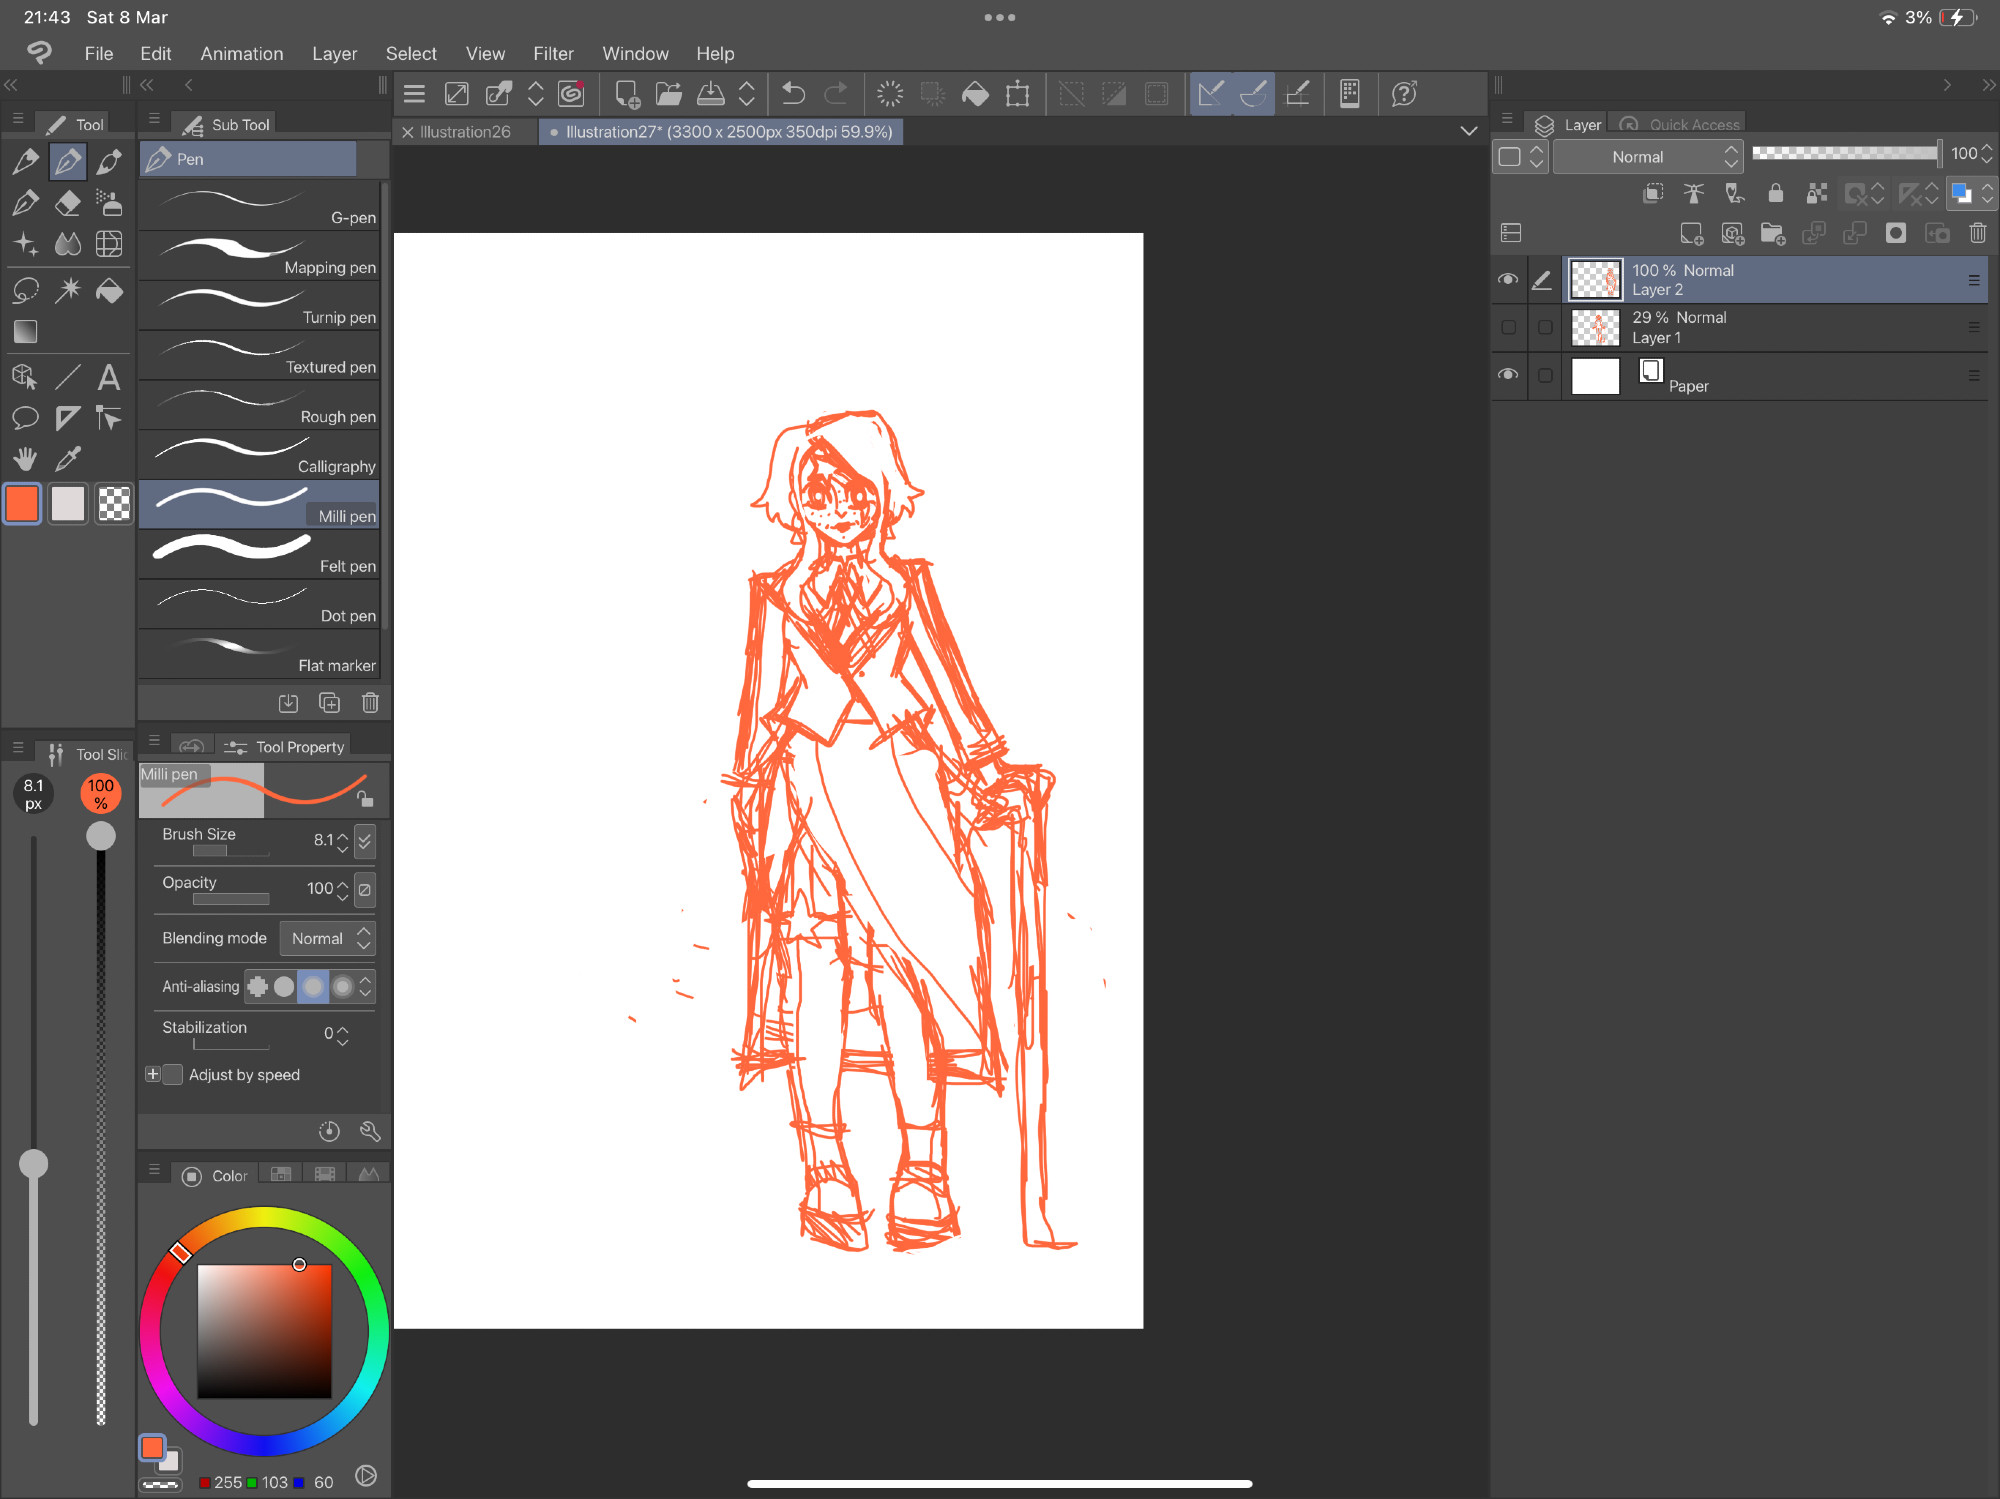Select the Text tool
2000x1499 pixels.
coord(109,377)
